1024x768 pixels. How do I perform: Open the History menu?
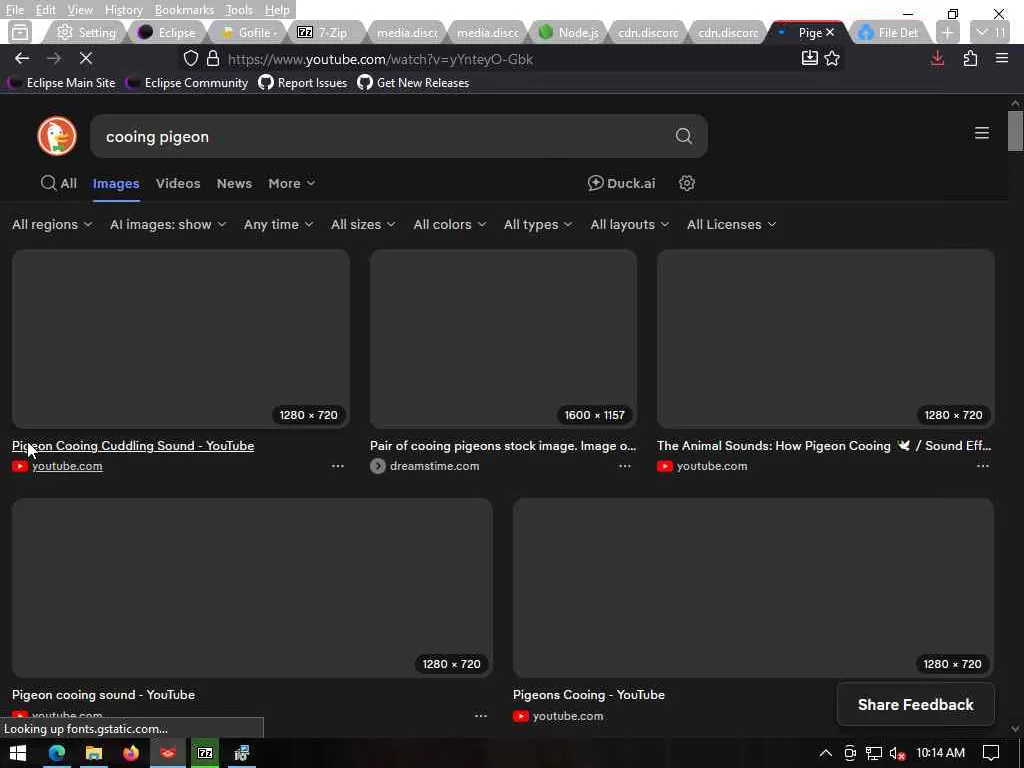[x=123, y=10]
